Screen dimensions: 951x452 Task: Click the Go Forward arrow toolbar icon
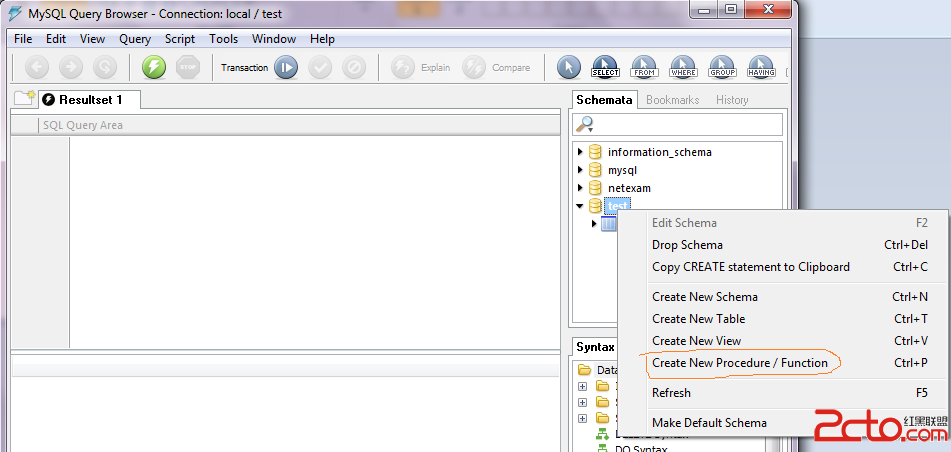71,67
